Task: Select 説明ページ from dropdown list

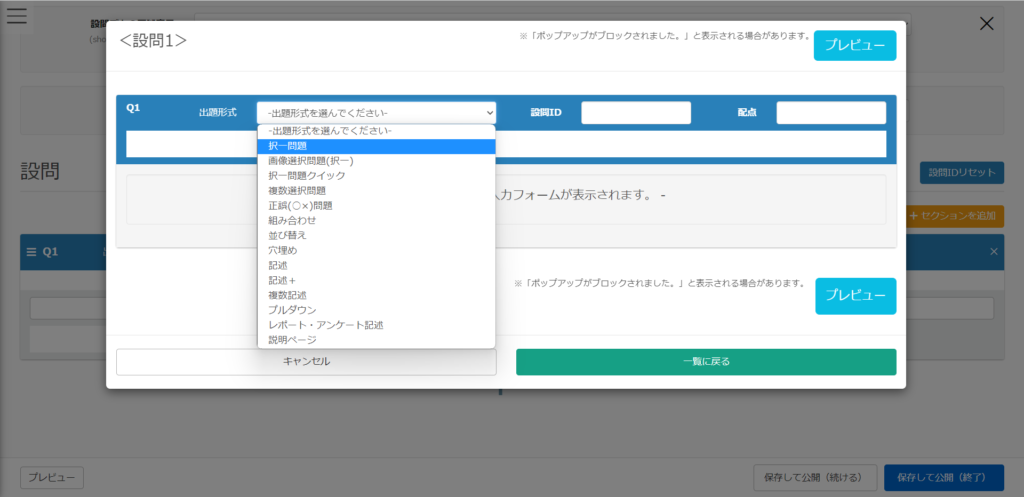Action: point(292,340)
